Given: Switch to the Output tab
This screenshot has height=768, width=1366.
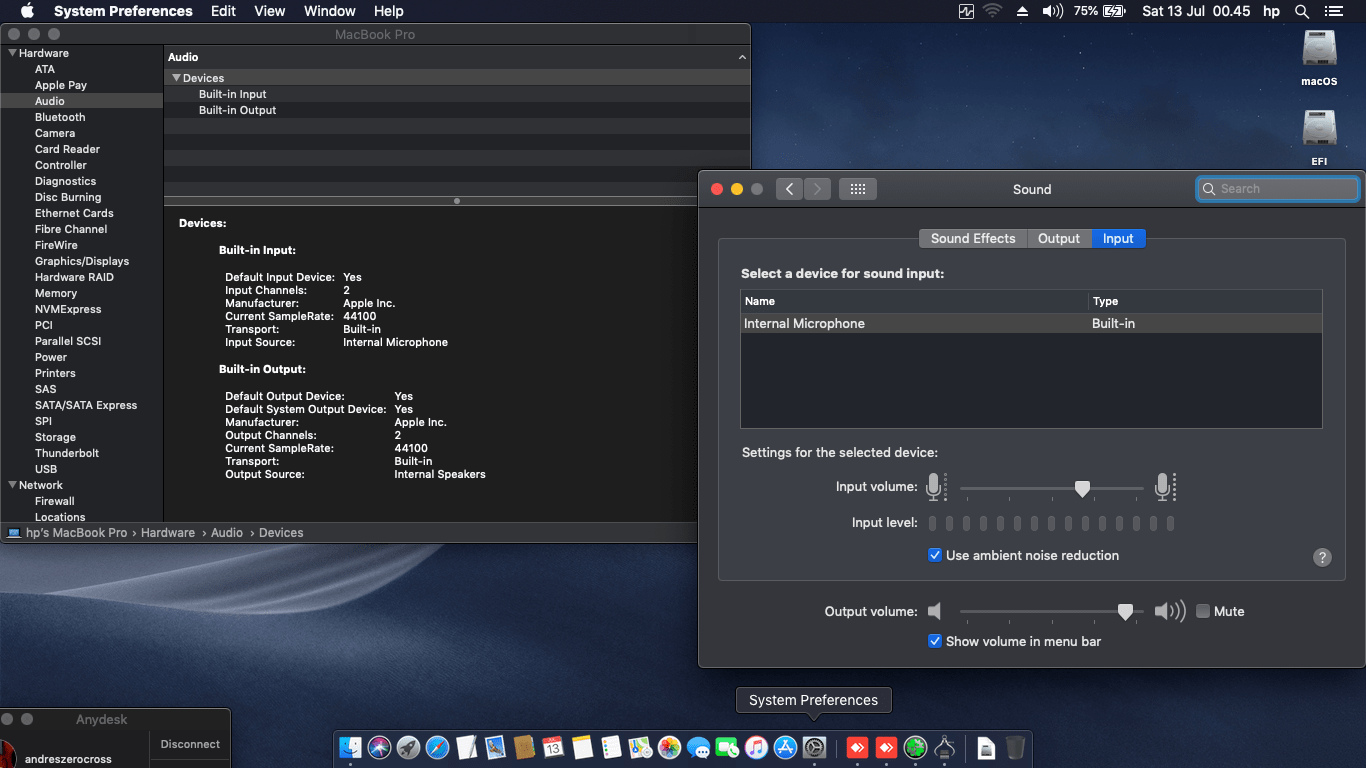Looking at the screenshot, I should pos(1059,238).
